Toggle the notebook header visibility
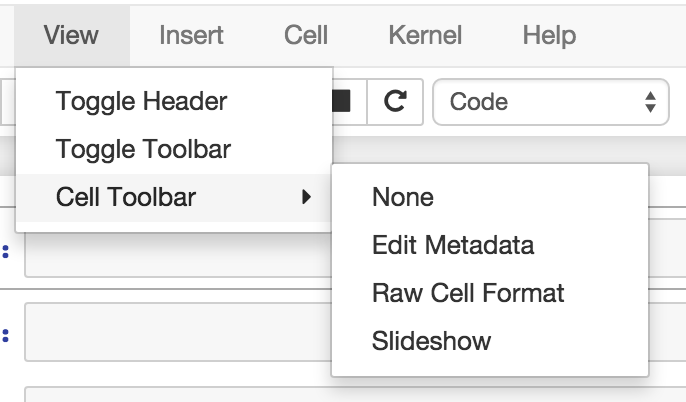 (141, 101)
